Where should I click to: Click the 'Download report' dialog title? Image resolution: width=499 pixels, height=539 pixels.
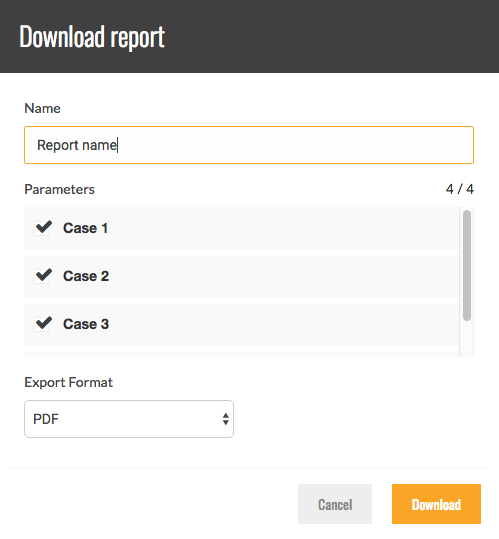point(92,37)
